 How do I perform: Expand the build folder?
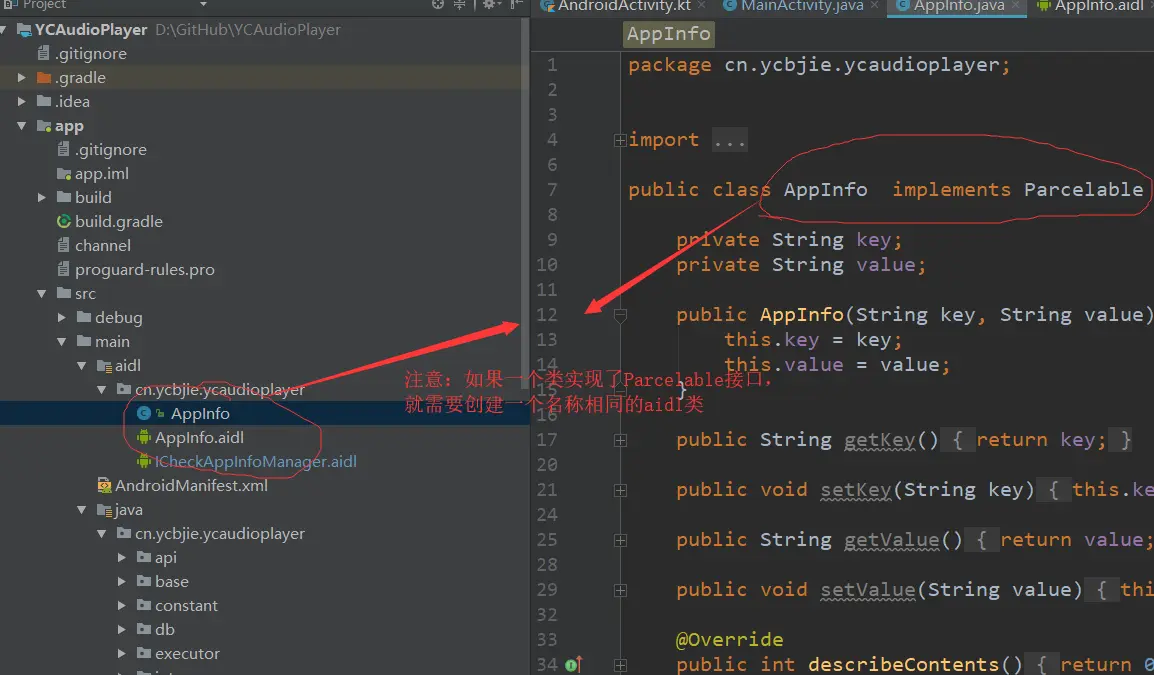(42, 197)
